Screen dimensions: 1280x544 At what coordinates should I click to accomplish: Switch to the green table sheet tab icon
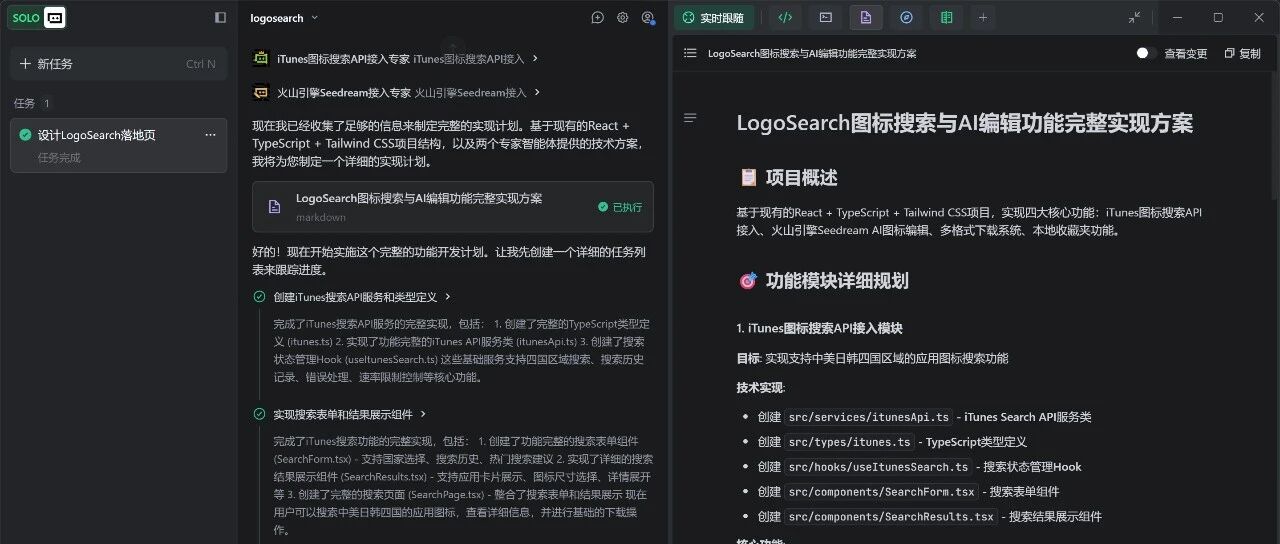pos(946,17)
